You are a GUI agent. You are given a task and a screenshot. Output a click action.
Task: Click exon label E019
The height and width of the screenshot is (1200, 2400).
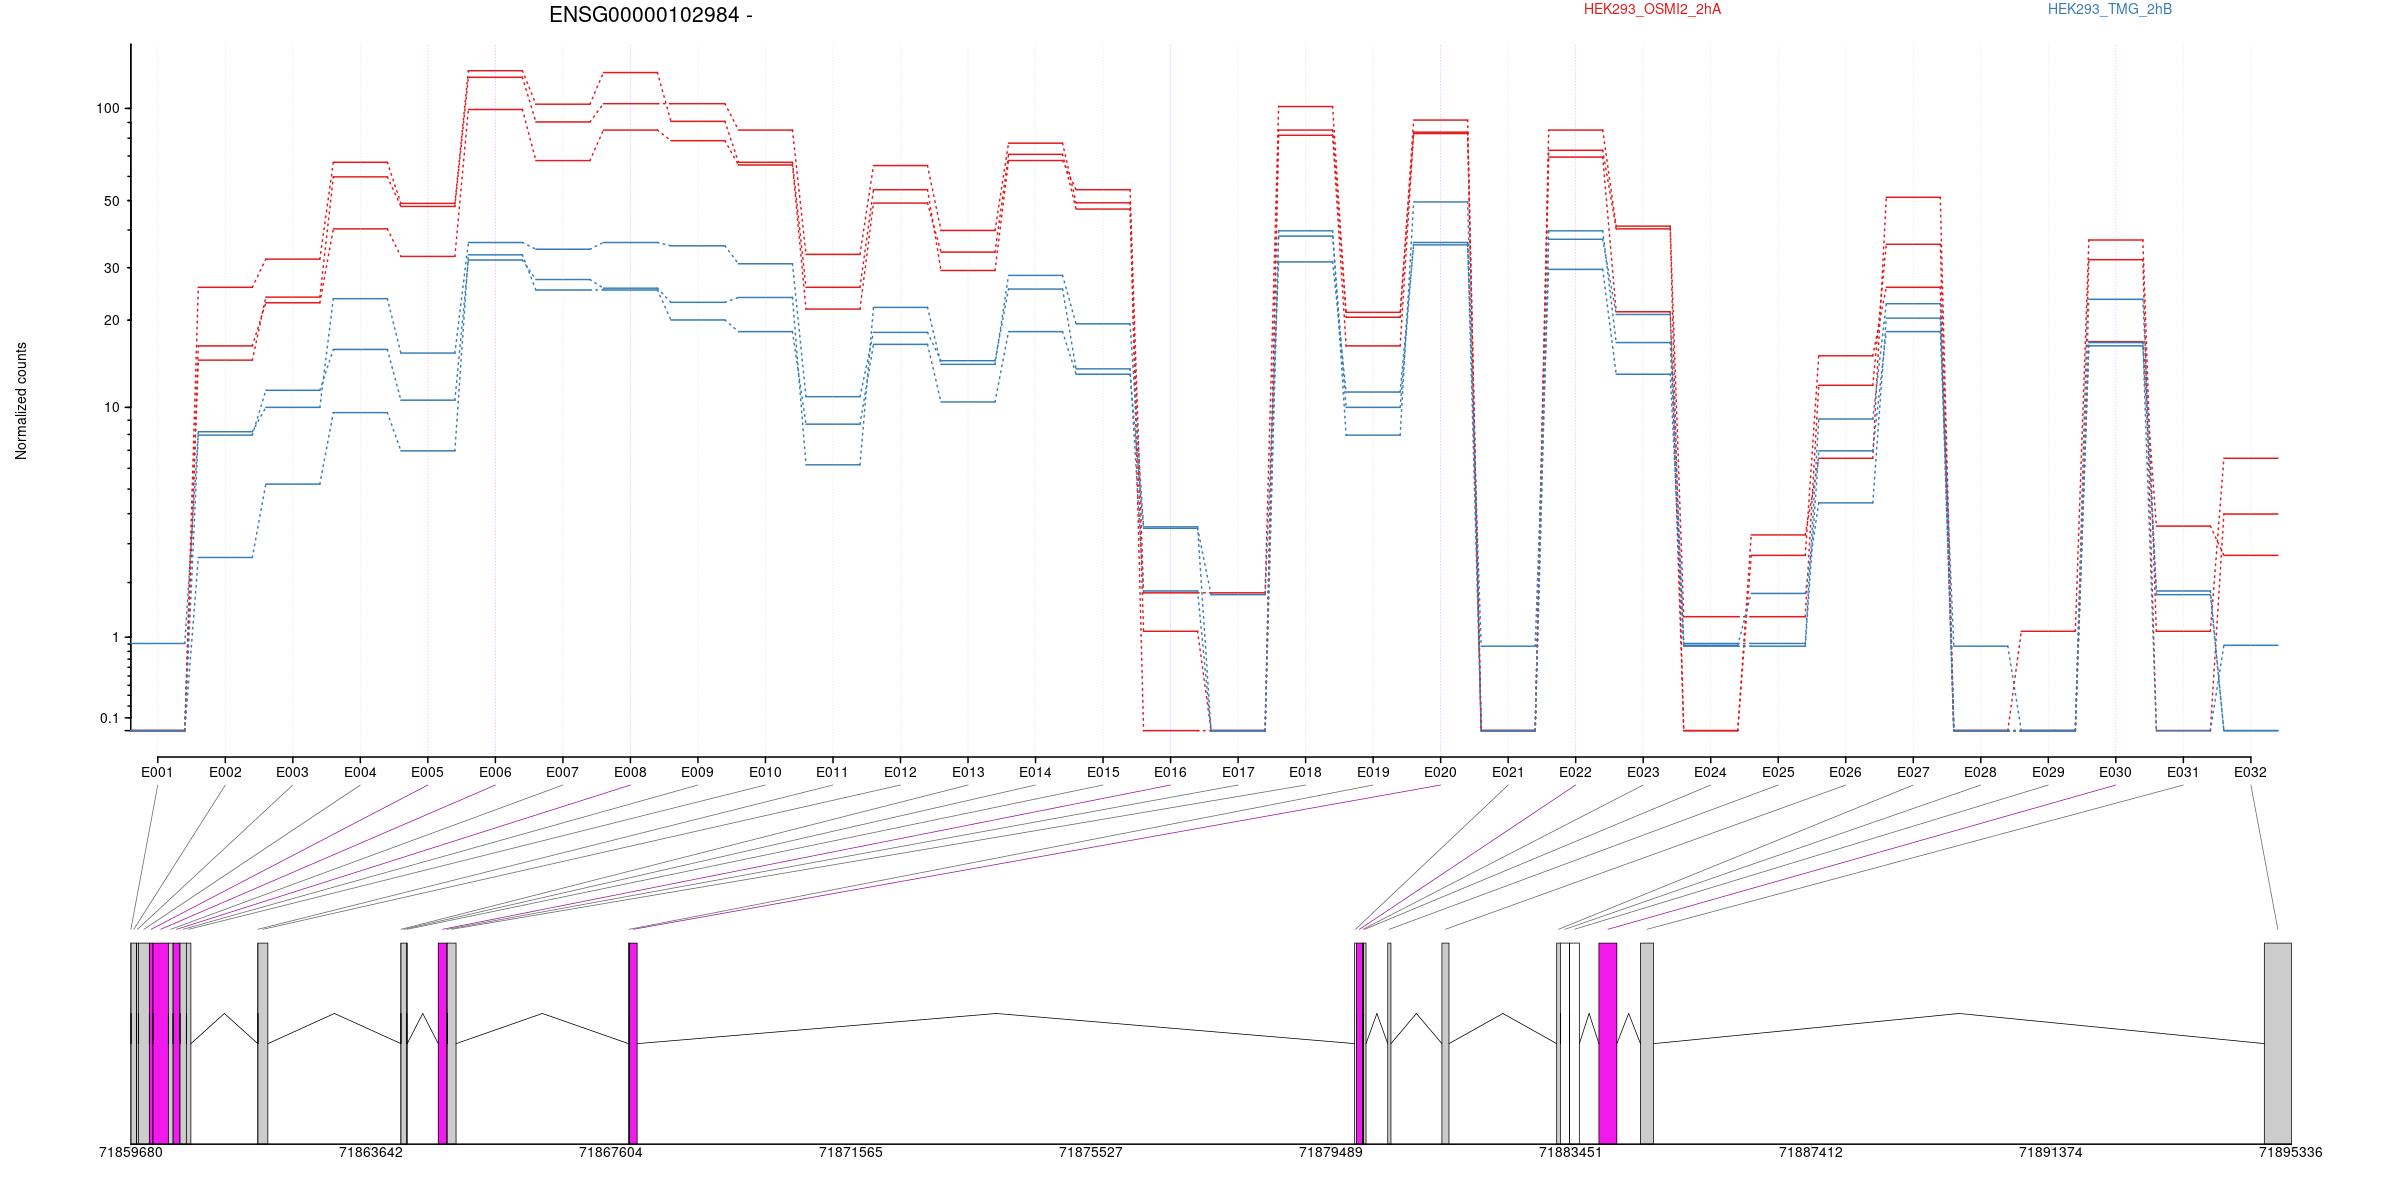[1373, 772]
